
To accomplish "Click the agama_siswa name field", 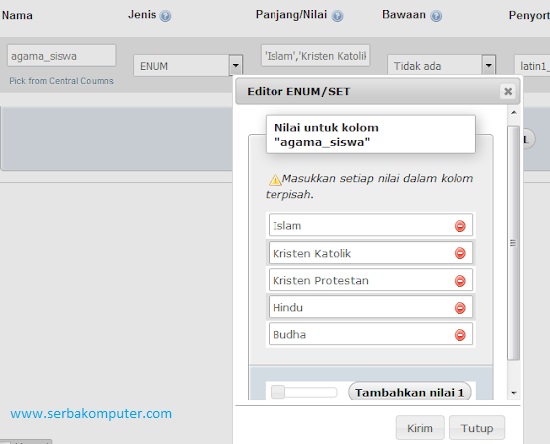I will click(61, 55).
